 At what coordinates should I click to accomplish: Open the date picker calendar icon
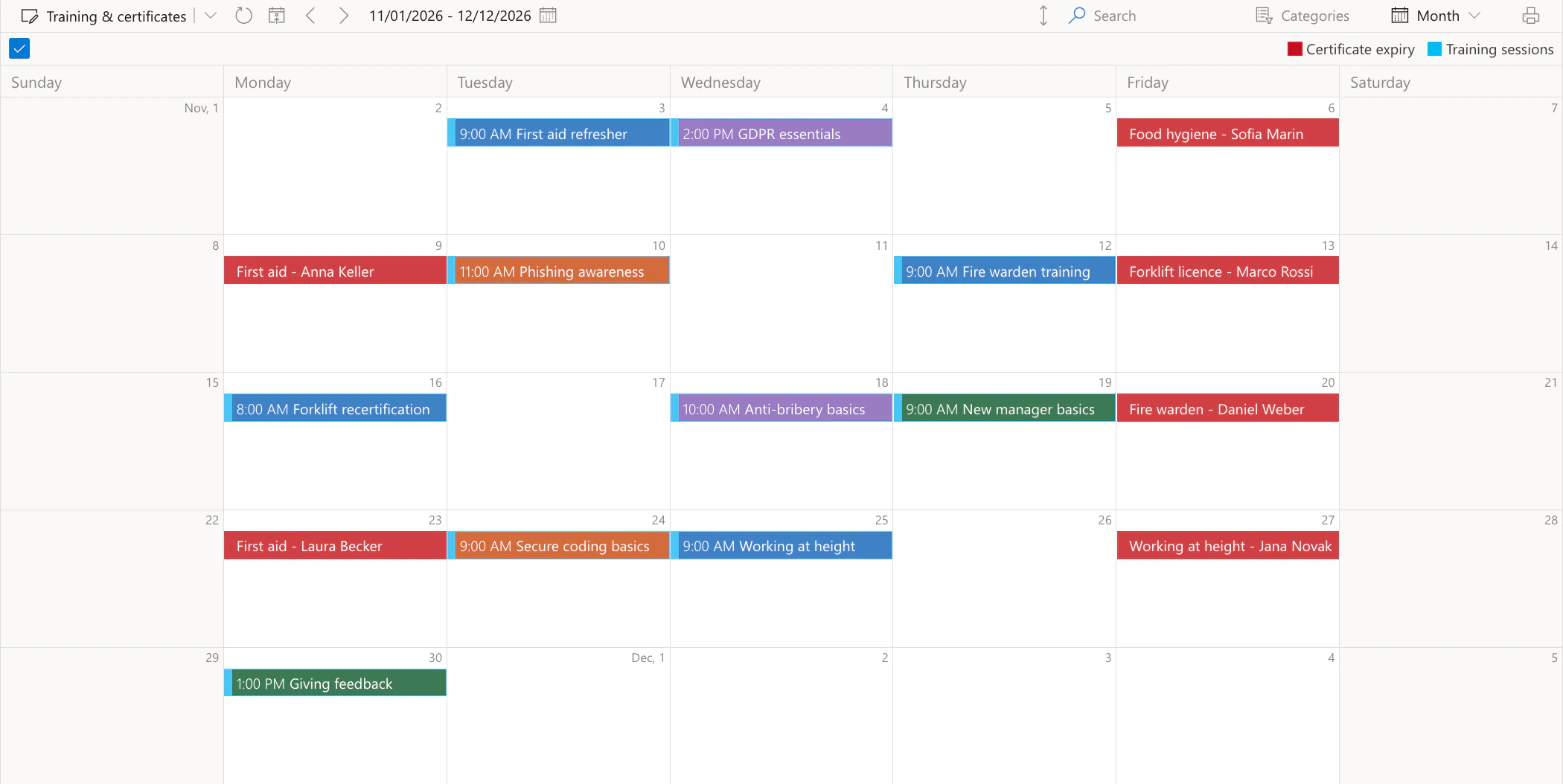(548, 16)
